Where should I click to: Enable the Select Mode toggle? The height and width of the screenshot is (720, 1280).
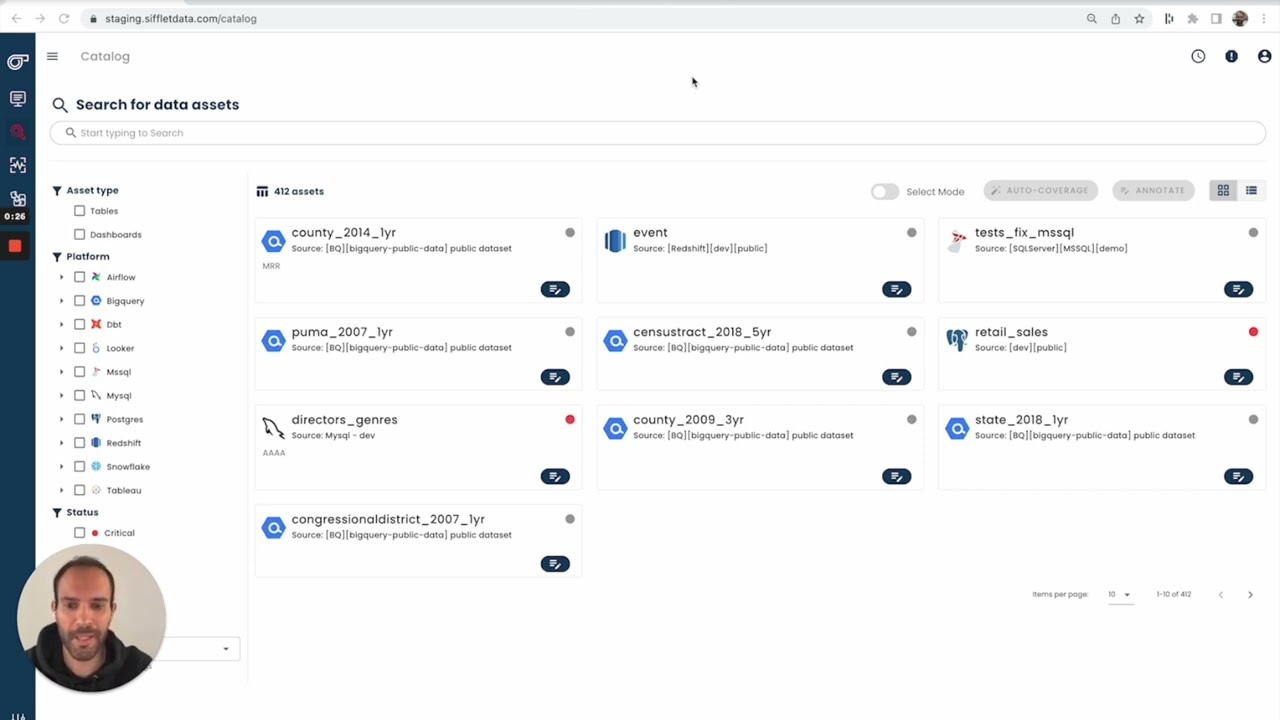[884, 192]
